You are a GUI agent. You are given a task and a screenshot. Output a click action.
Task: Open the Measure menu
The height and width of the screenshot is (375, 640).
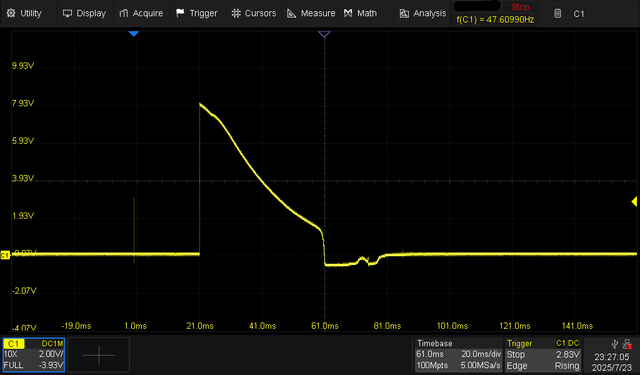[x=311, y=13]
